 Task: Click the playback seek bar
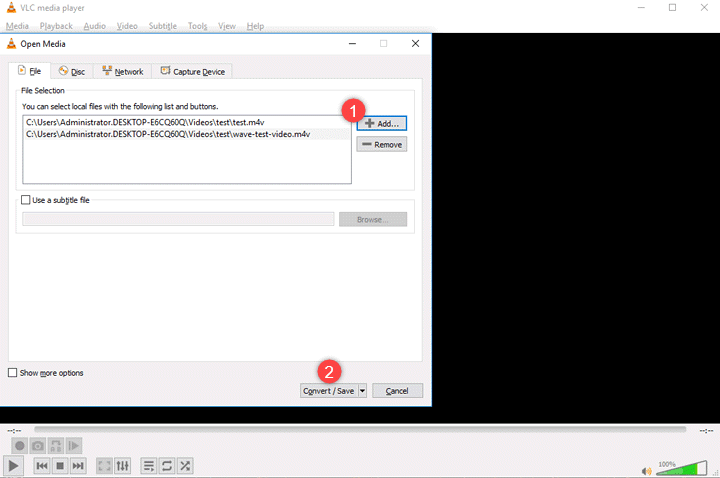(x=360, y=430)
